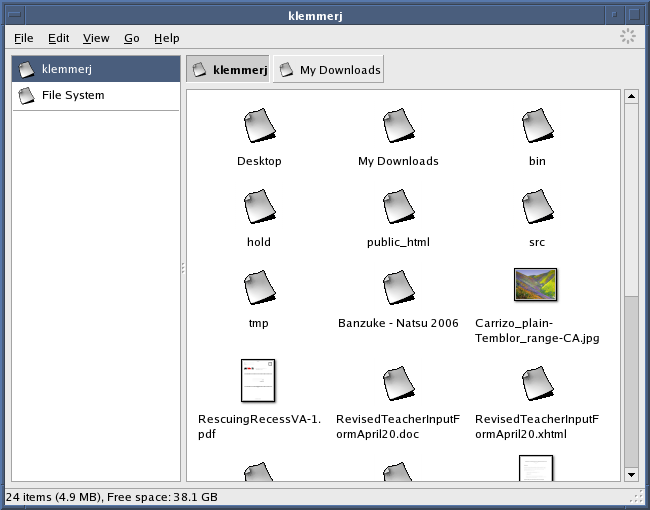Select the RevisedTeacherInputFormApril20.xhtml file icon
This screenshot has height=510, width=650.
point(537,383)
